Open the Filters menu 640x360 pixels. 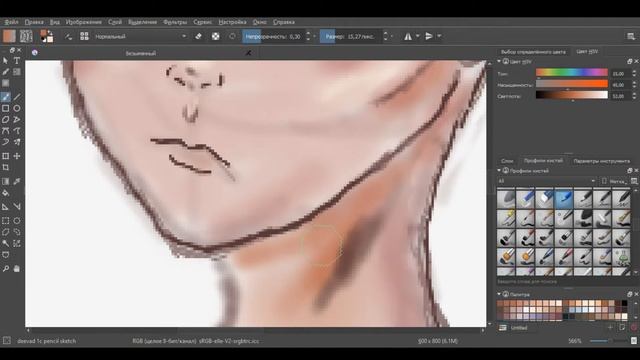click(x=175, y=22)
